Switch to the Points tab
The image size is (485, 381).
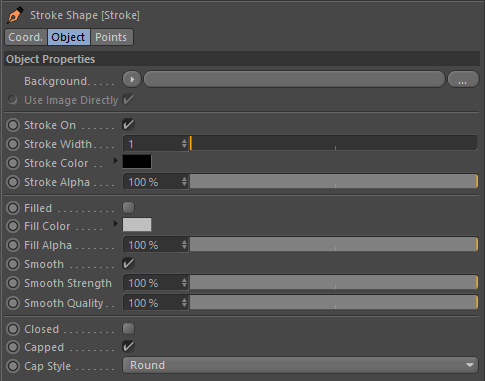coord(111,37)
